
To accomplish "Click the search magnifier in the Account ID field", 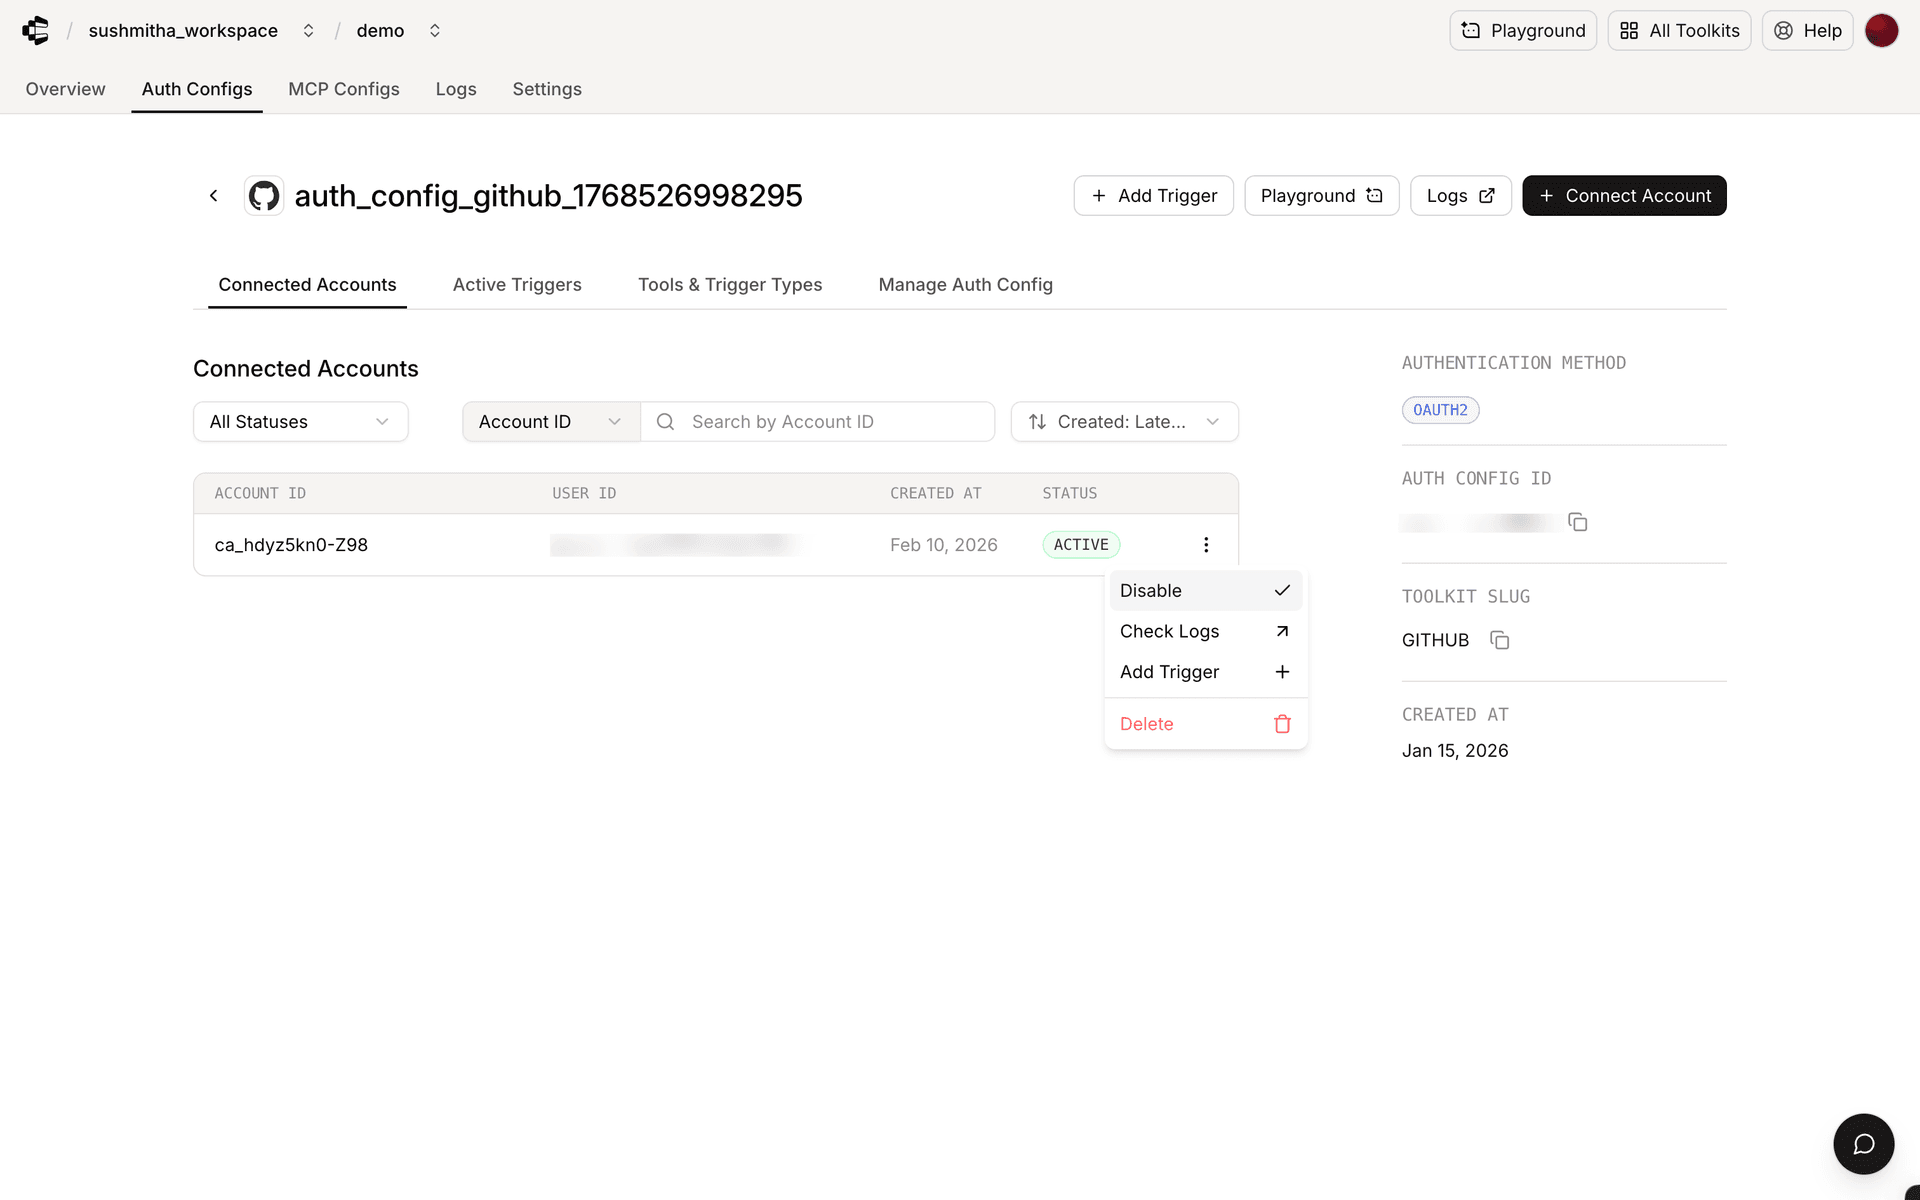I will (665, 421).
